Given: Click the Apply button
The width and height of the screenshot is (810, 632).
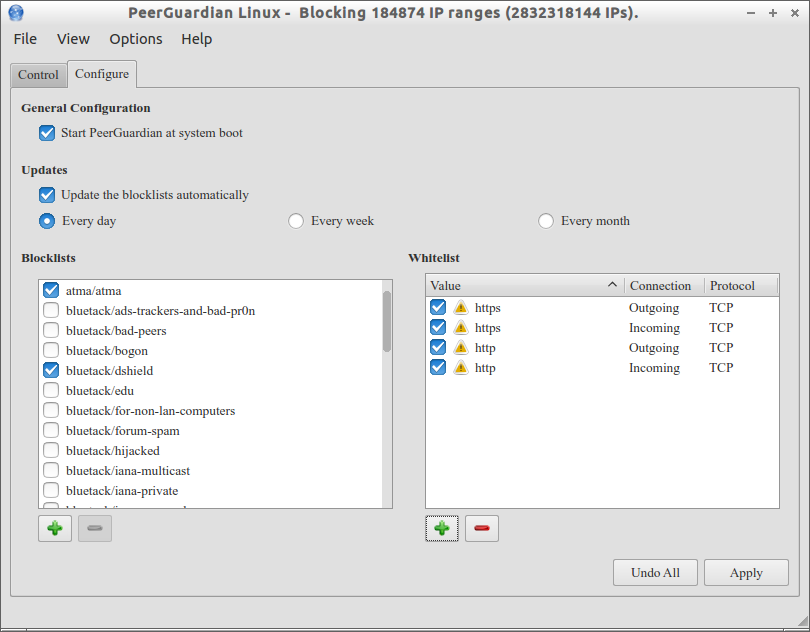Looking at the screenshot, I should pos(746,573).
